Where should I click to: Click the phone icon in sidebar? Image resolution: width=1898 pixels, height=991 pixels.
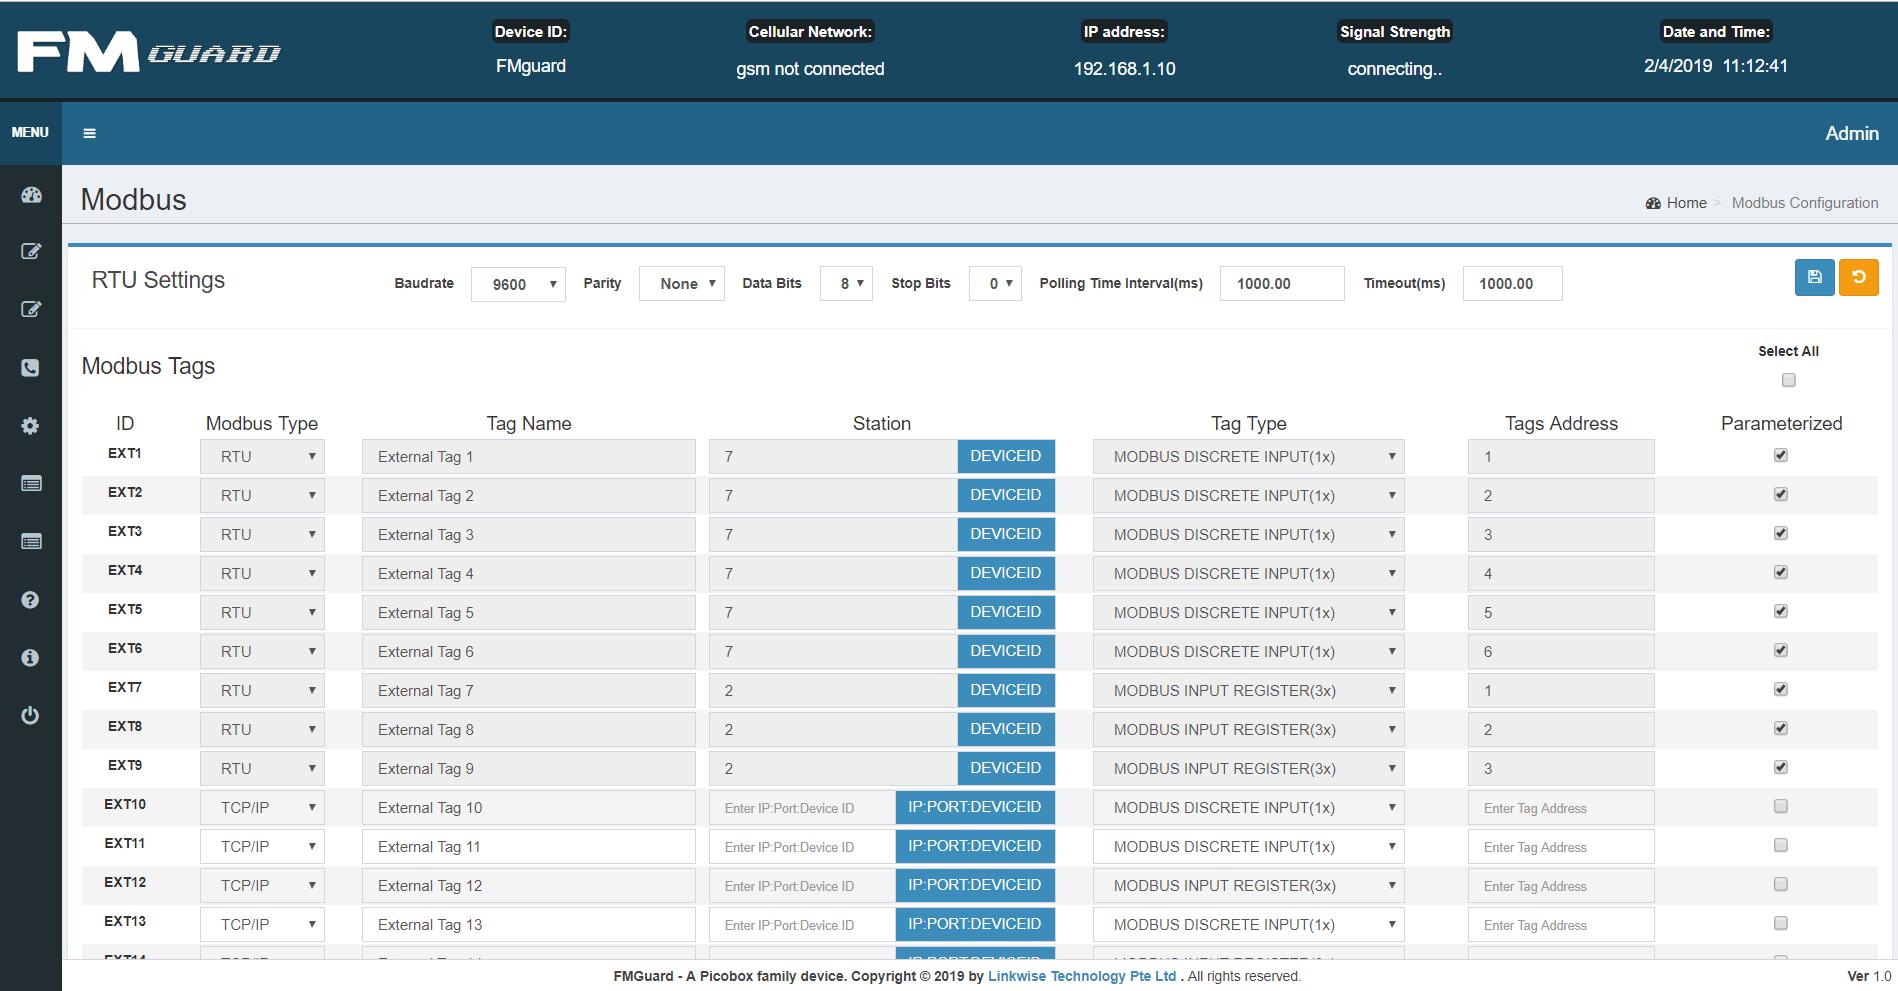[31, 368]
